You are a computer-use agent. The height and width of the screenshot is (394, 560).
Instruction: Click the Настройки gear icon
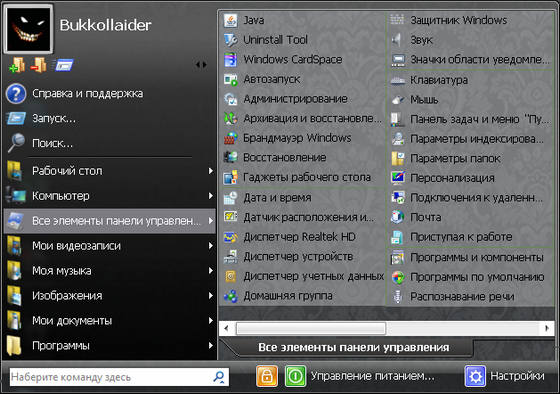(475, 376)
